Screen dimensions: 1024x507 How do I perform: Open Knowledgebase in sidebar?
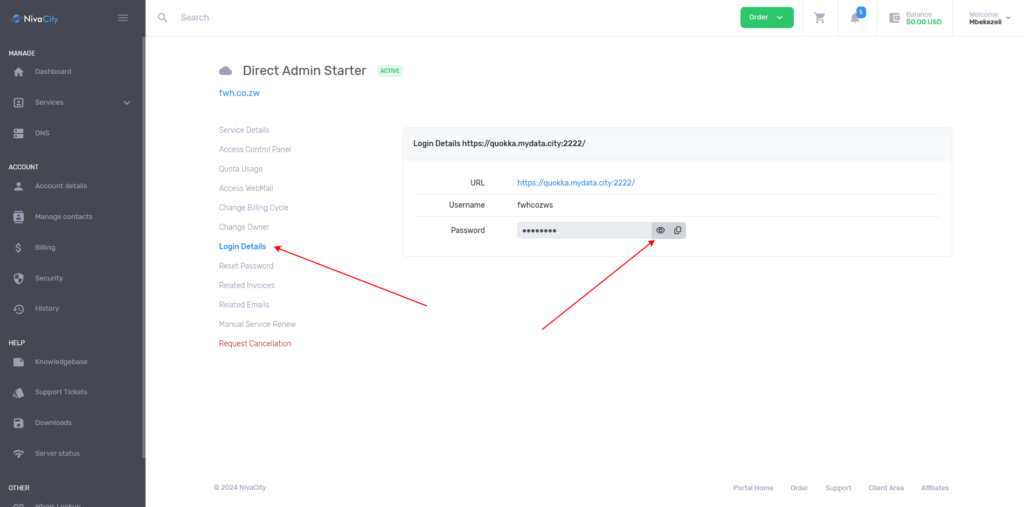(x=61, y=362)
